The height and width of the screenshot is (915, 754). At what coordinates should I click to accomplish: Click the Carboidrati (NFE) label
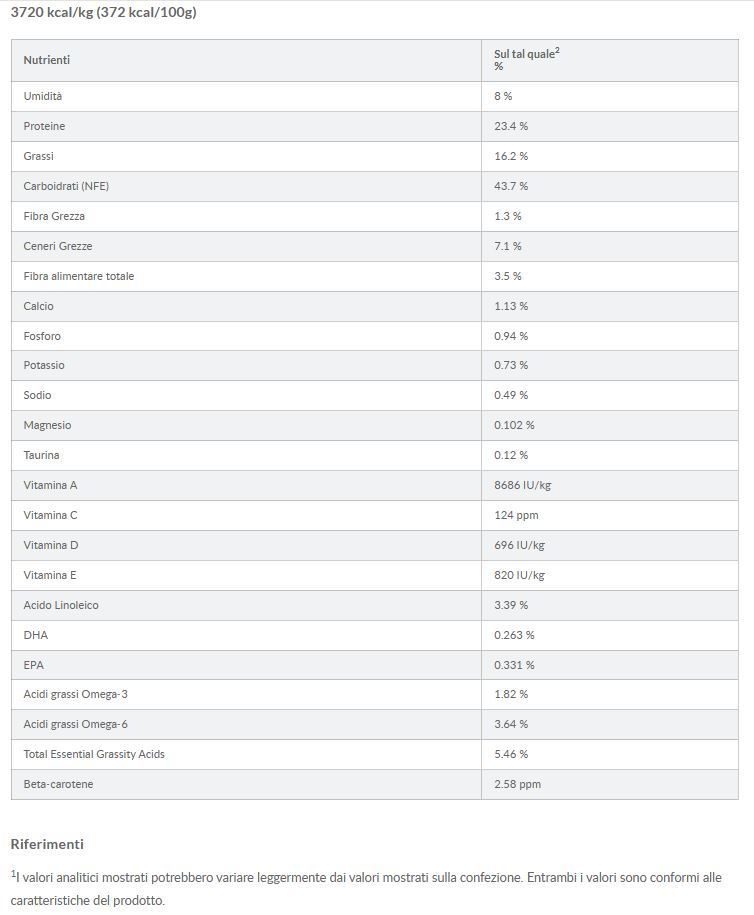click(66, 186)
